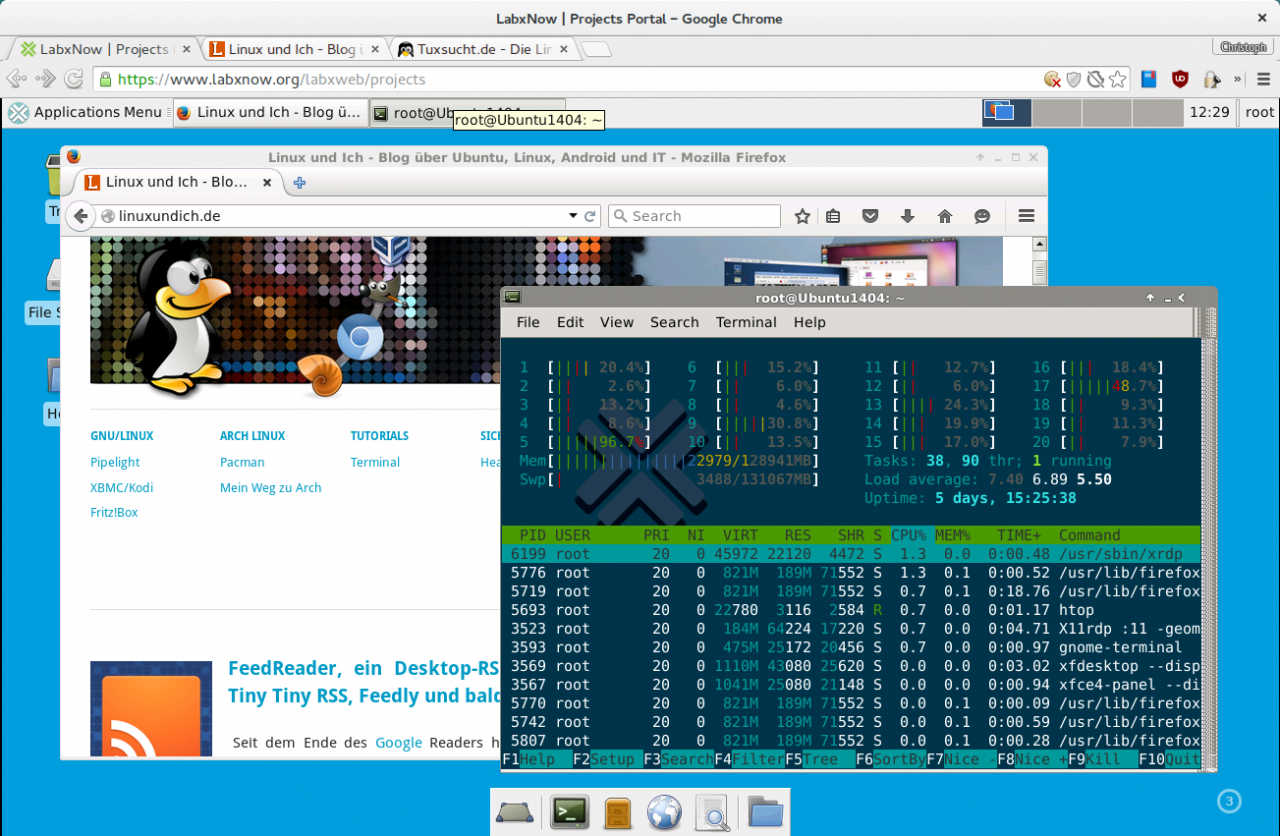
Task: Bookmark labxnow page with Chrome star
Action: pyautogui.click(x=1118, y=79)
